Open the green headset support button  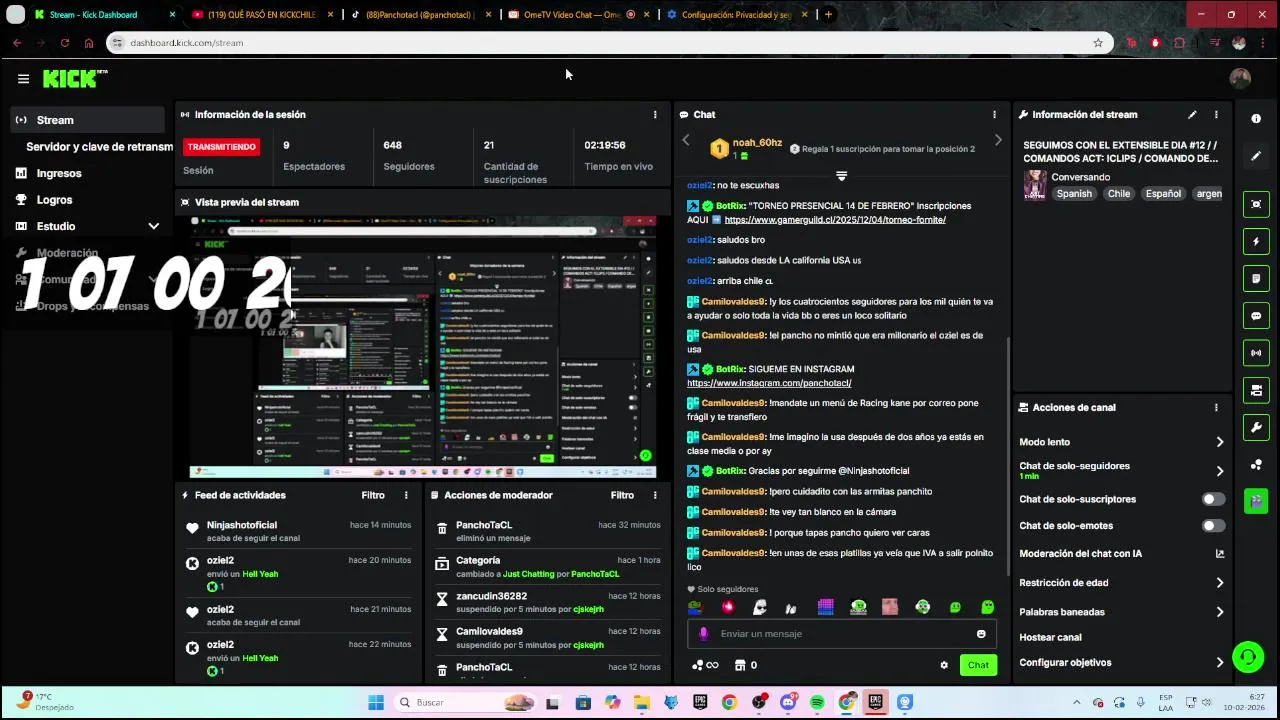1247,657
